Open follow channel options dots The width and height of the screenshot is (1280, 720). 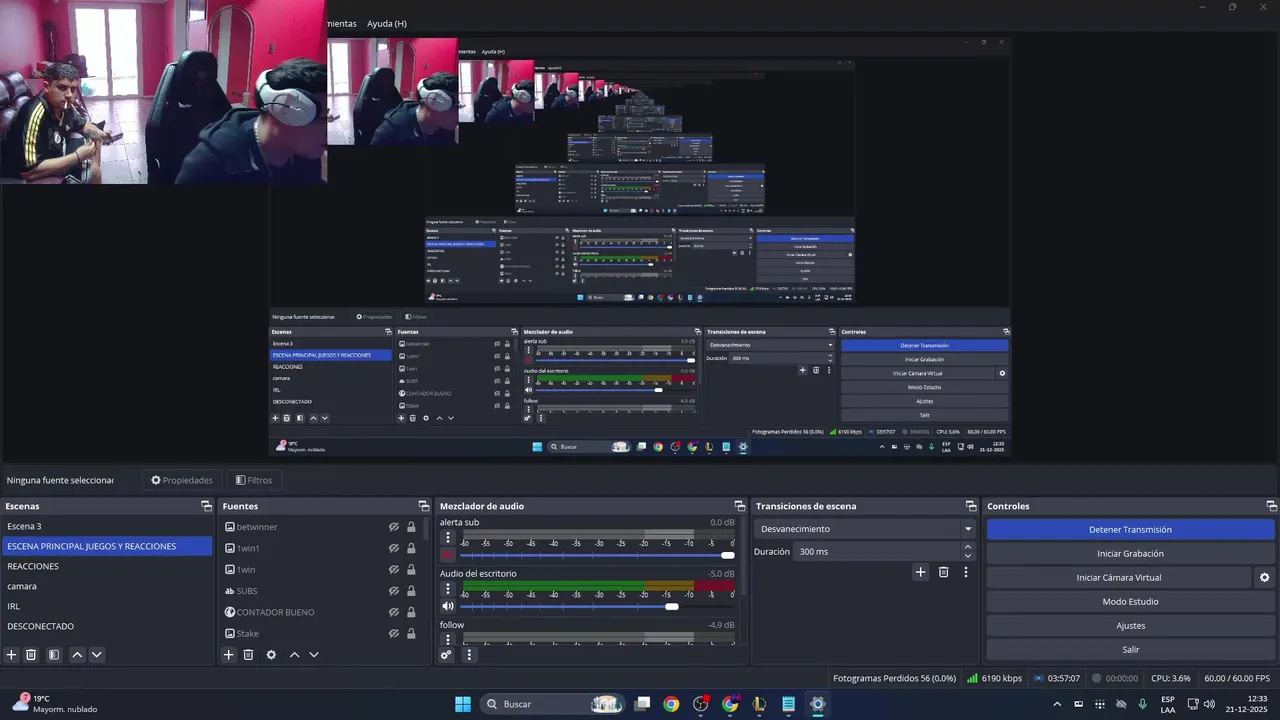[x=447, y=639]
